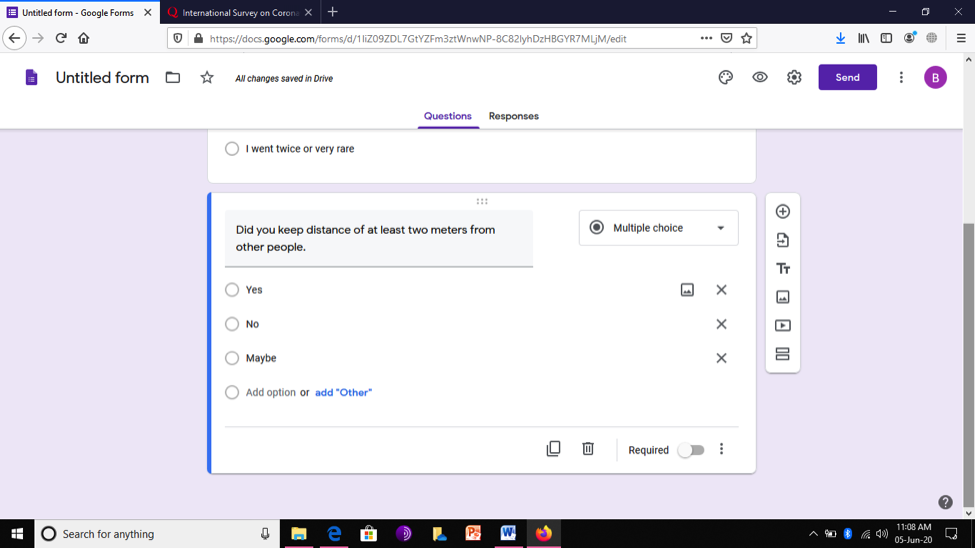Viewport: 975px width, 549px height.
Task: Toggle the Required switch
Action: (x=691, y=450)
